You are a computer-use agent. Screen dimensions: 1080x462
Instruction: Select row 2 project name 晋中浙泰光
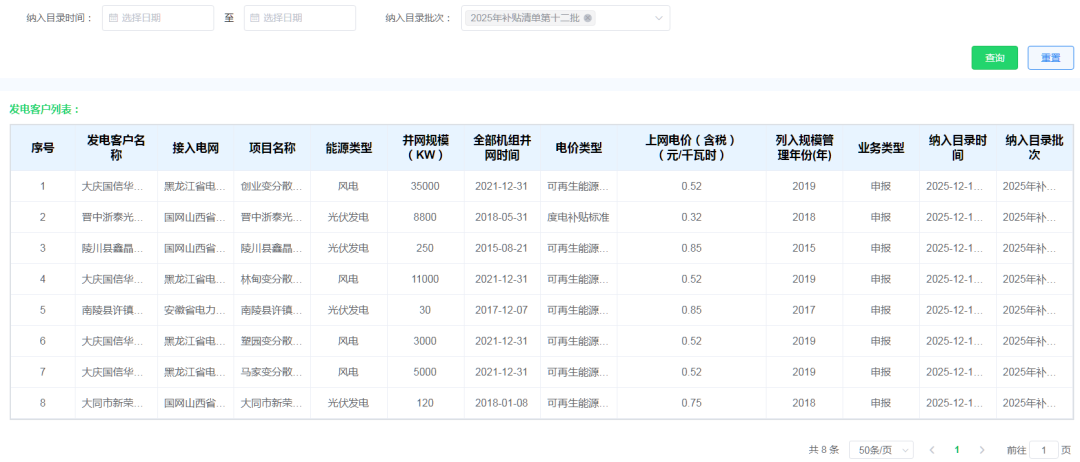[271, 217]
